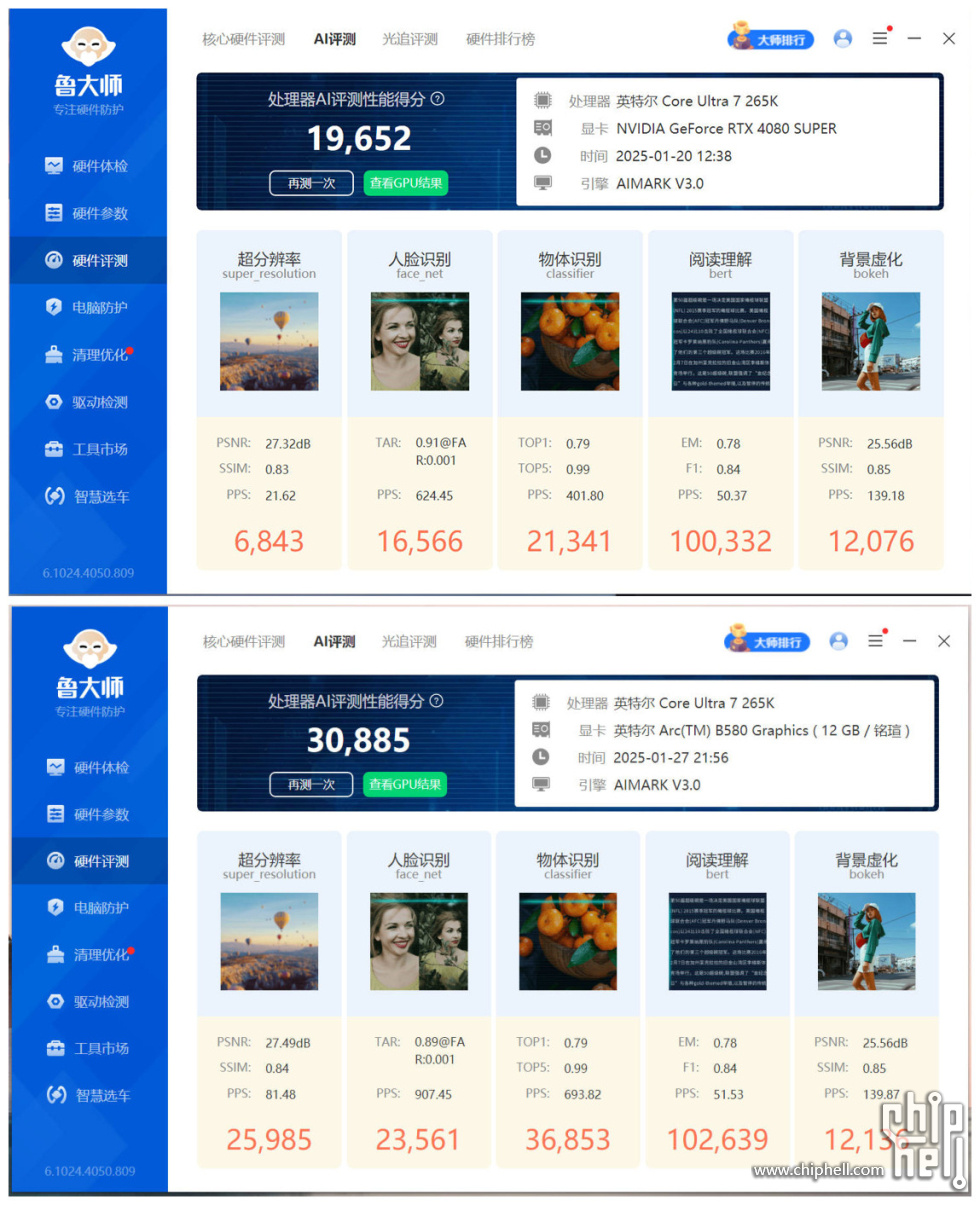Switch to 核心硬件评测 tab in the top window

click(x=243, y=39)
